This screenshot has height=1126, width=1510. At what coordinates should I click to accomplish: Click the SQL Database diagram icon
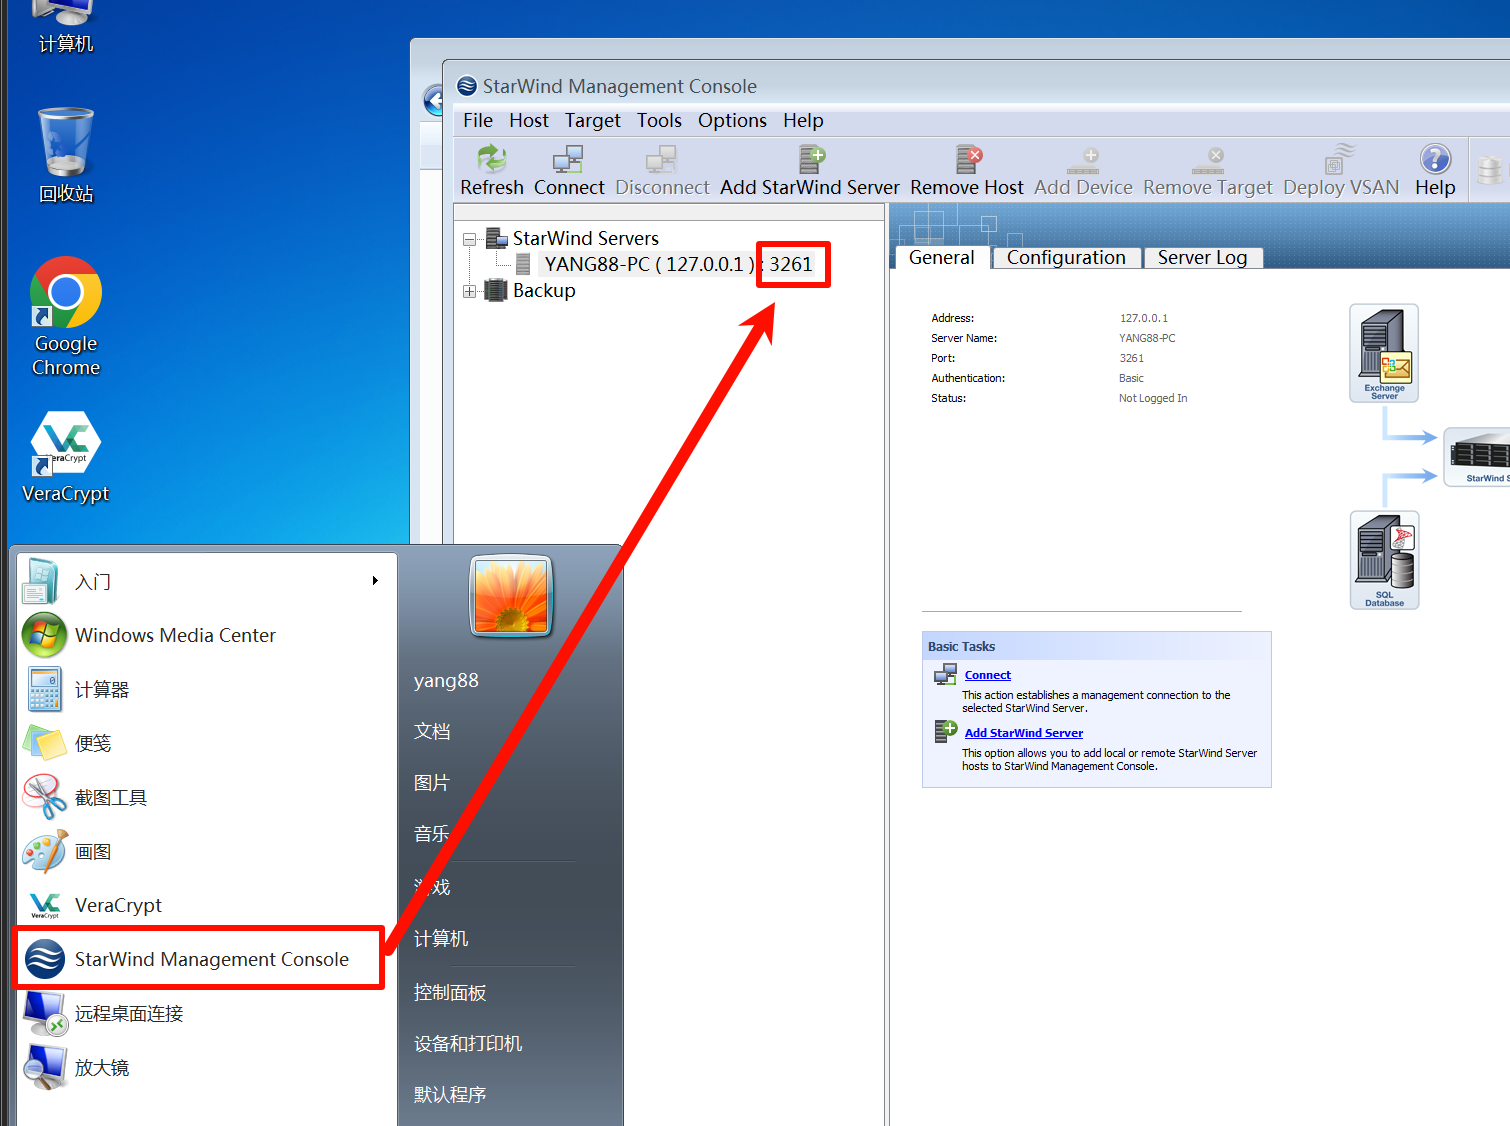coord(1384,560)
